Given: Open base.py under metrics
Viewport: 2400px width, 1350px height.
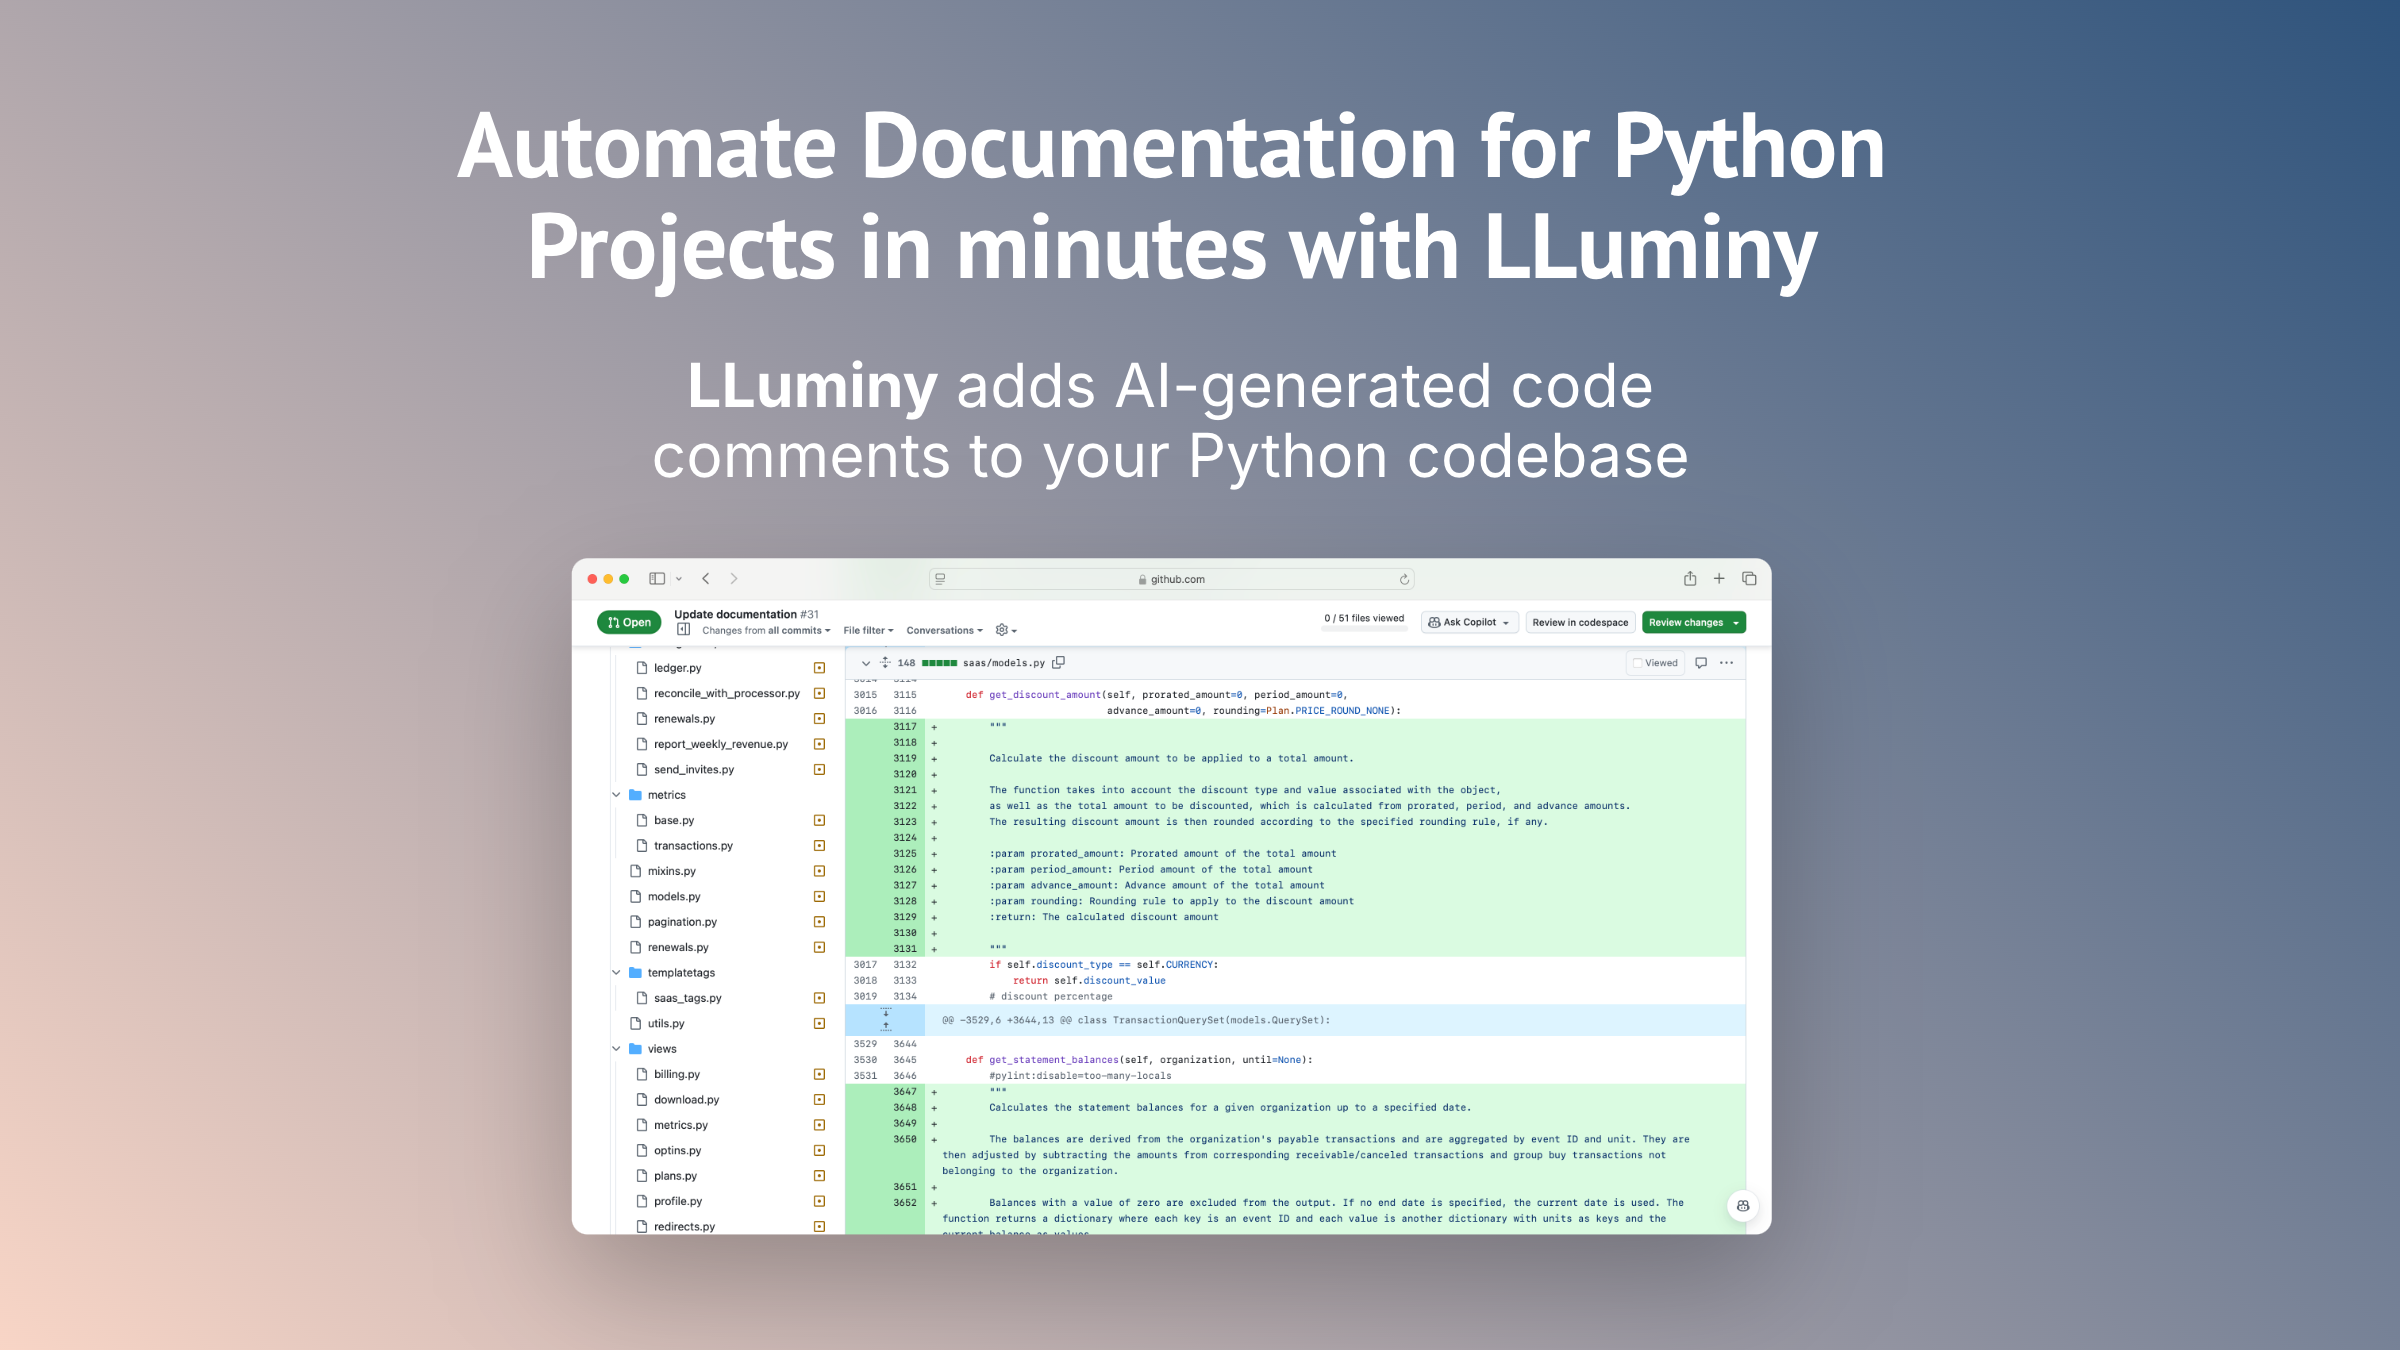Looking at the screenshot, I should pyautogui.click(x=674, y=820).
